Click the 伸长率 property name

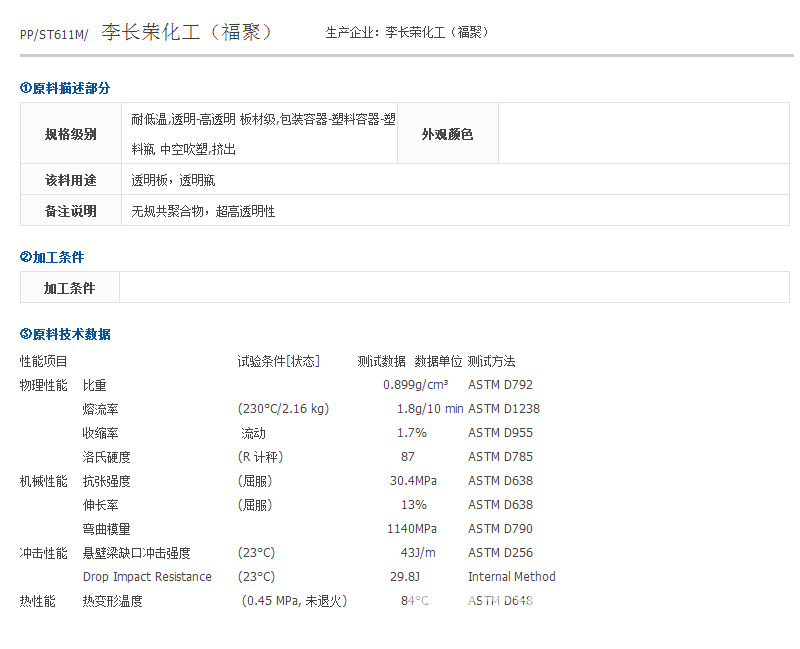coord(101,505)
